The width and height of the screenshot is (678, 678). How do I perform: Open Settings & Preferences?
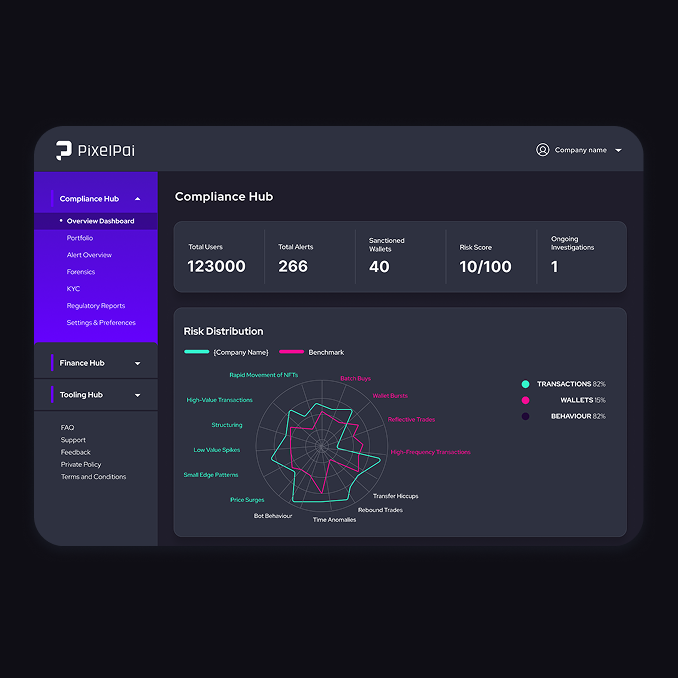pyautogui.click(x=101, y=323)
